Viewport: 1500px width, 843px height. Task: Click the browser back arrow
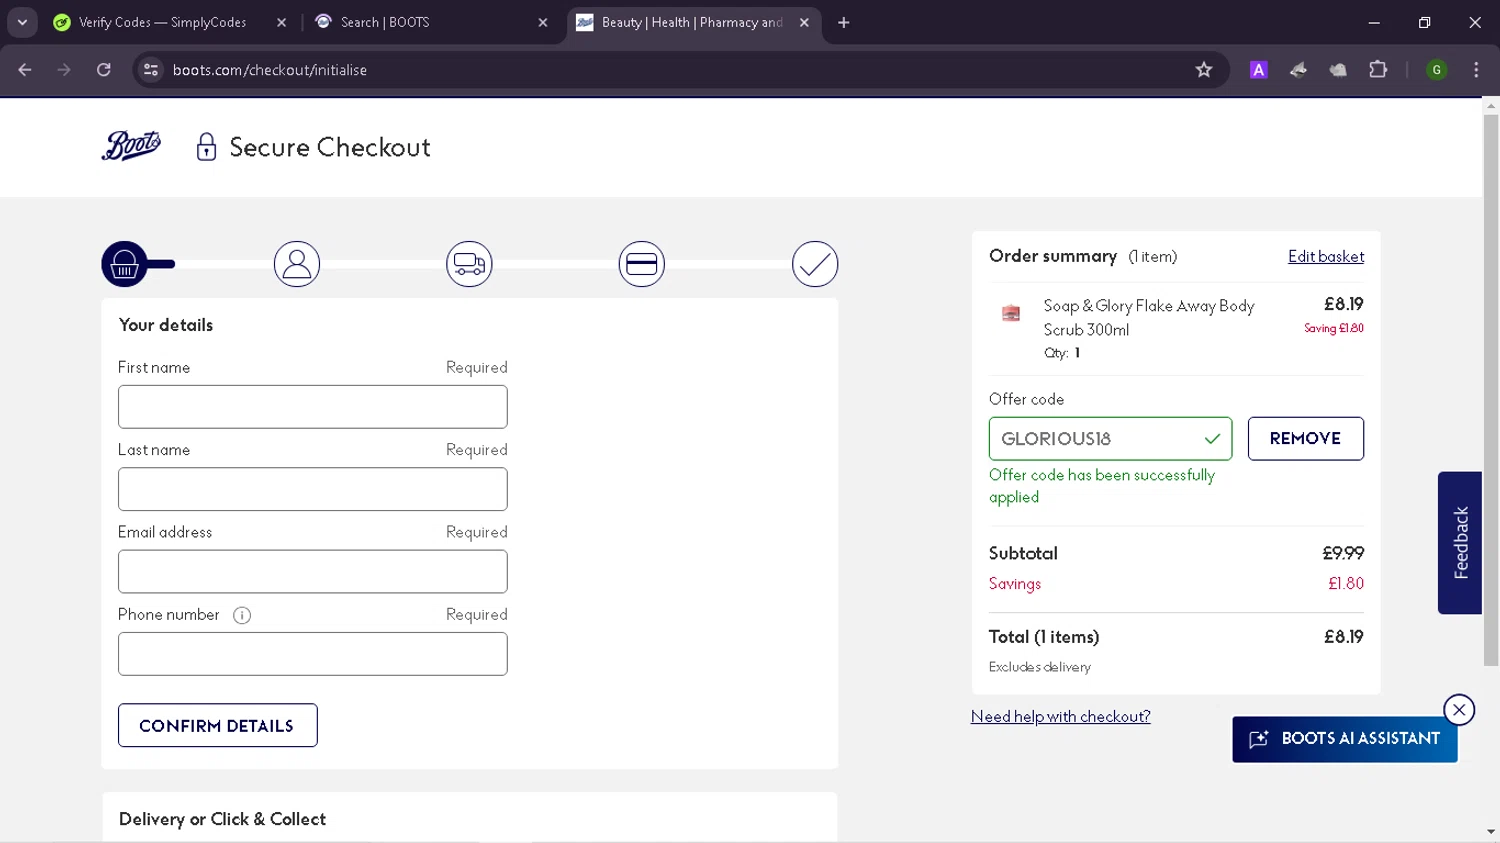coord(25,70)
